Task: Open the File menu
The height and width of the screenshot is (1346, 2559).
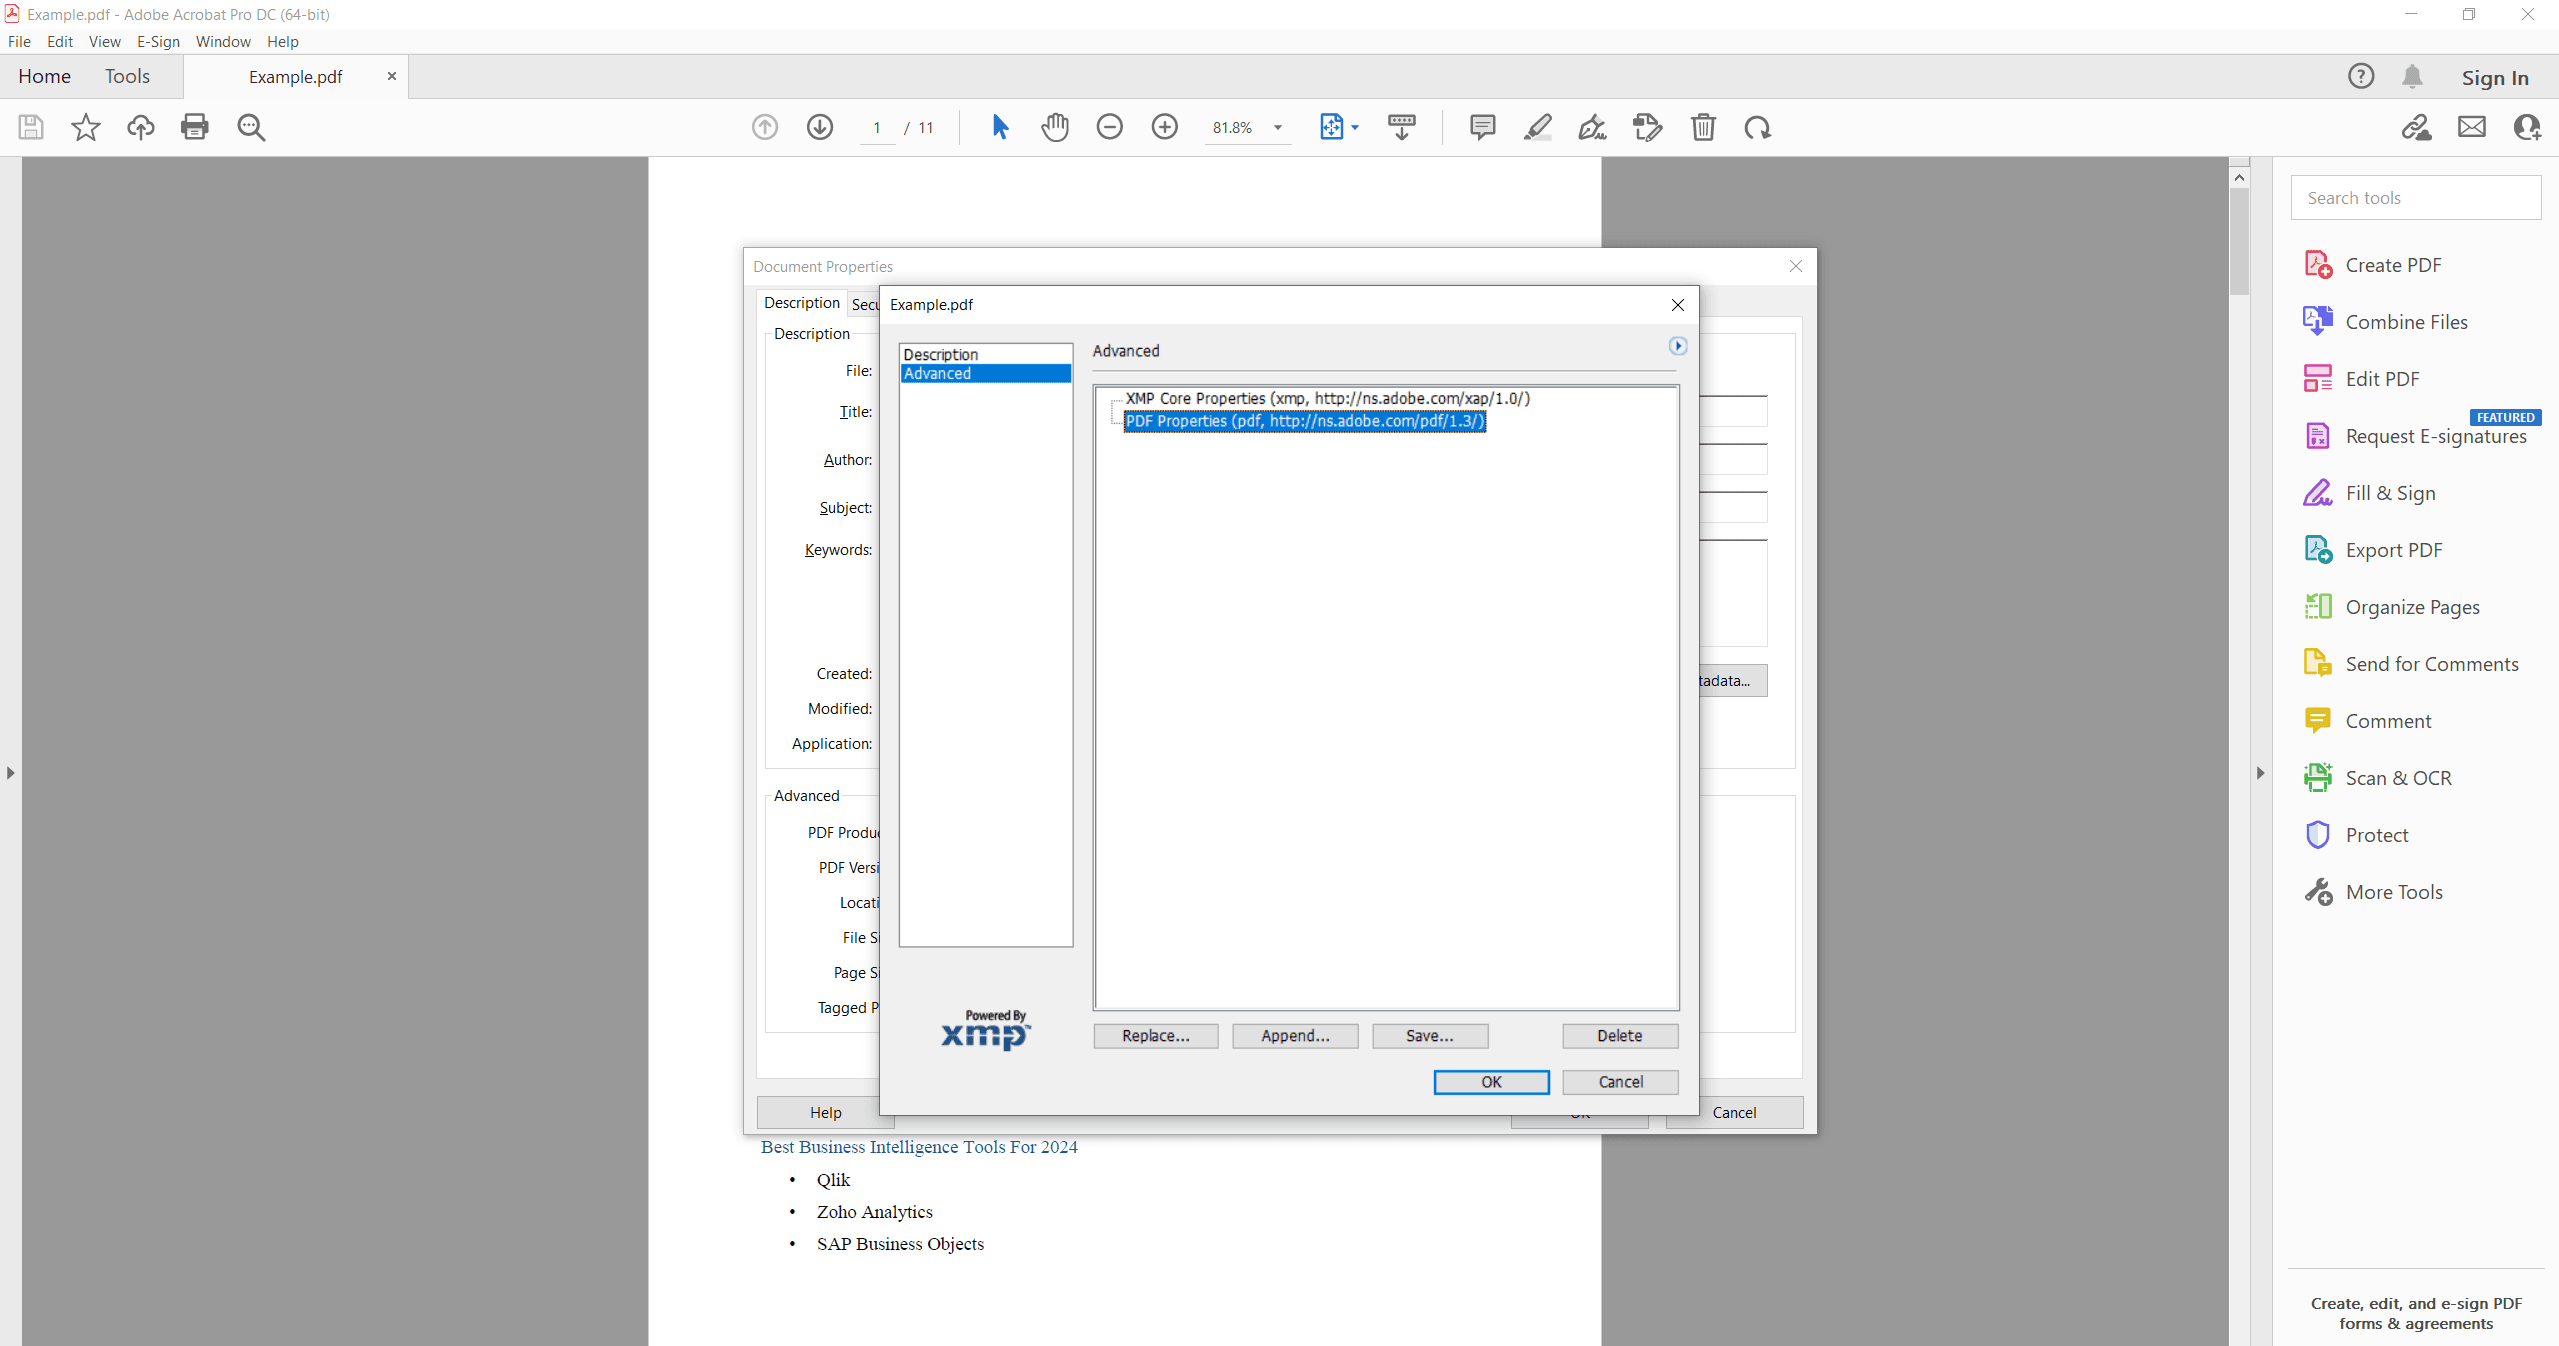Action: point(19,41)
